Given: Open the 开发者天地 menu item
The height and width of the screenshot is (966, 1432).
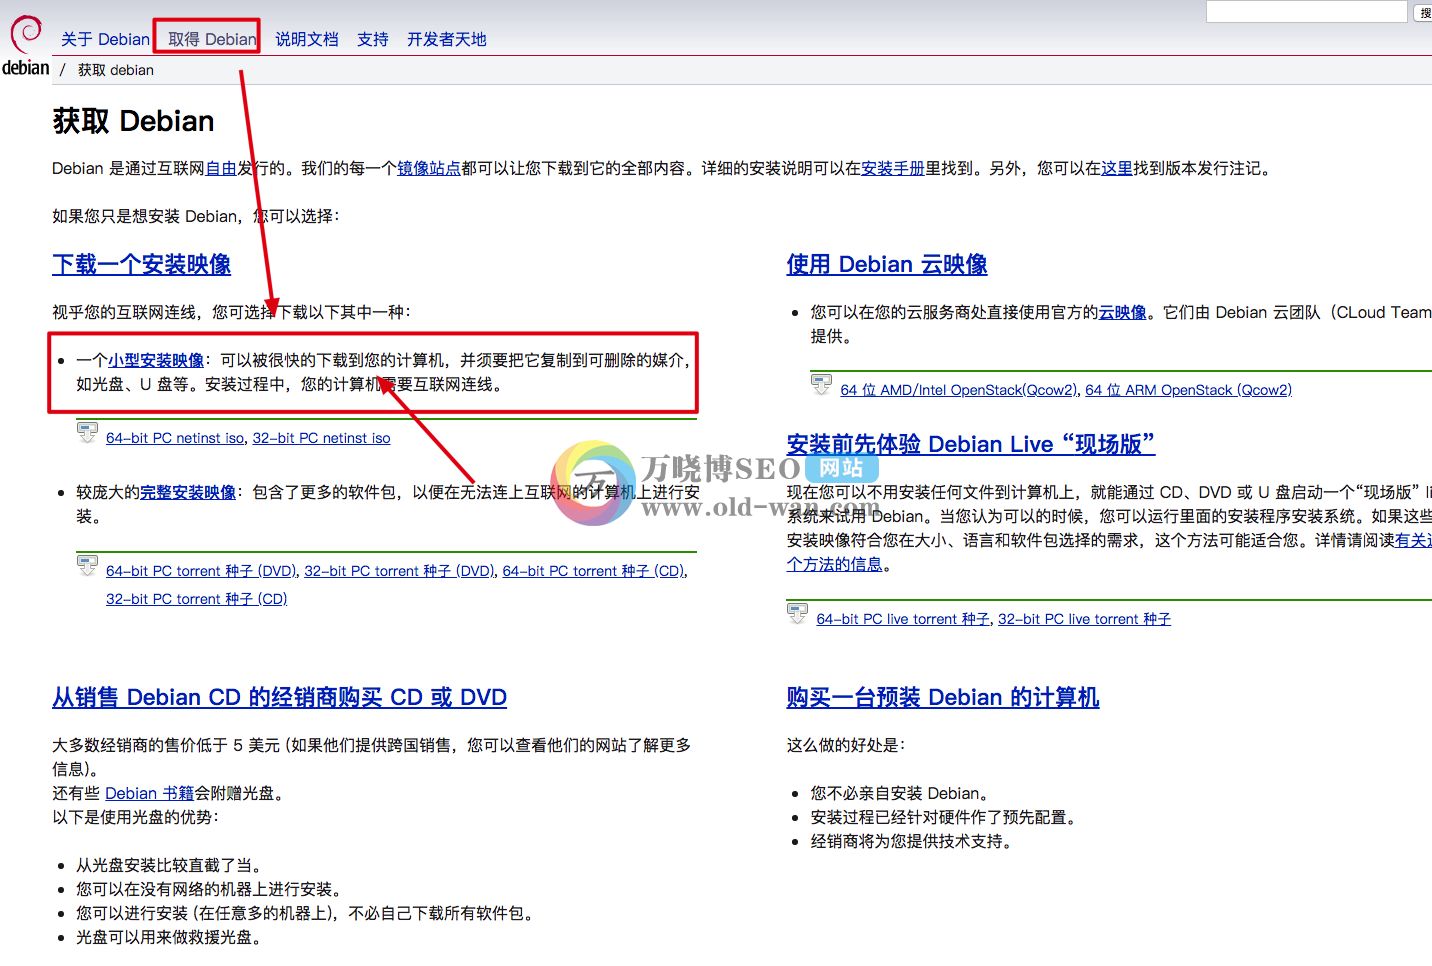Looking at the screenshot, I should (x=447, y=39).
